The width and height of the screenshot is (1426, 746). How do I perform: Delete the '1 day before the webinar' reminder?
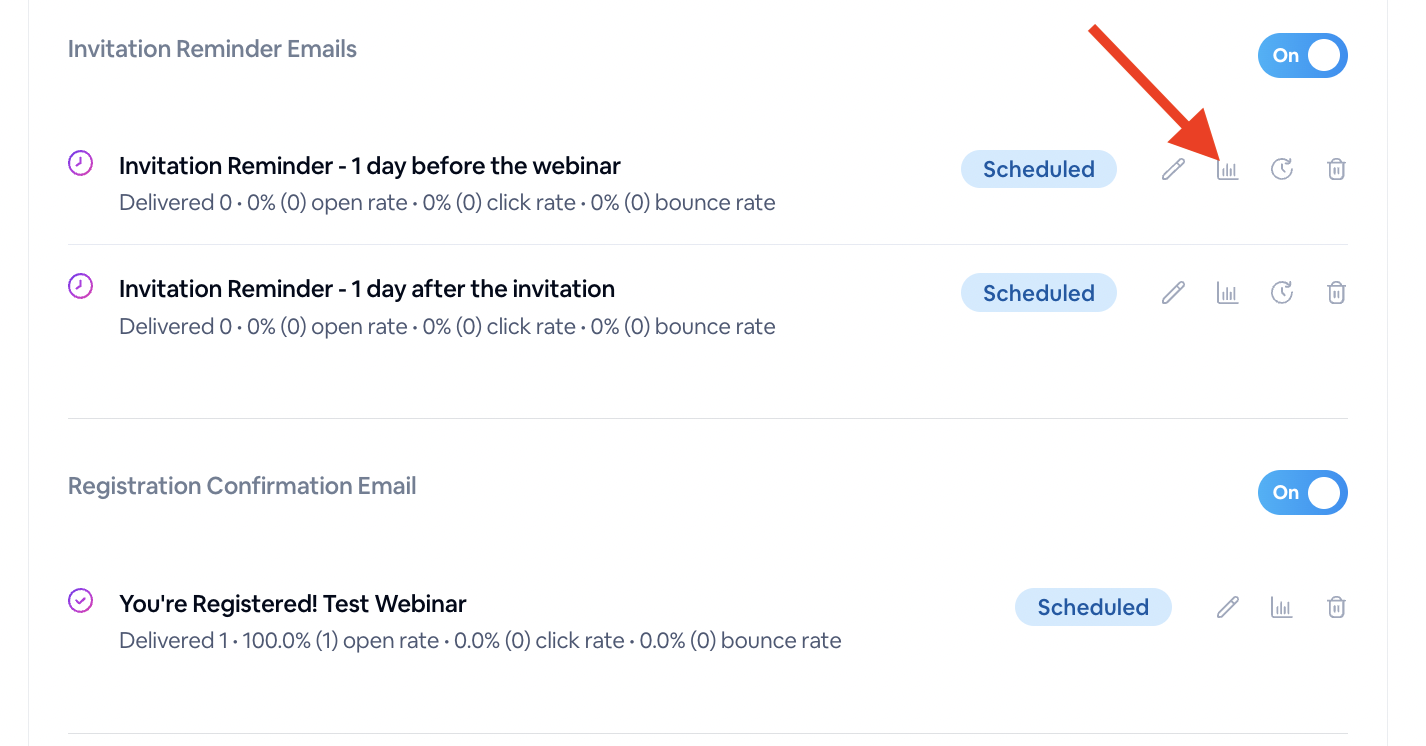(1336, 170)
